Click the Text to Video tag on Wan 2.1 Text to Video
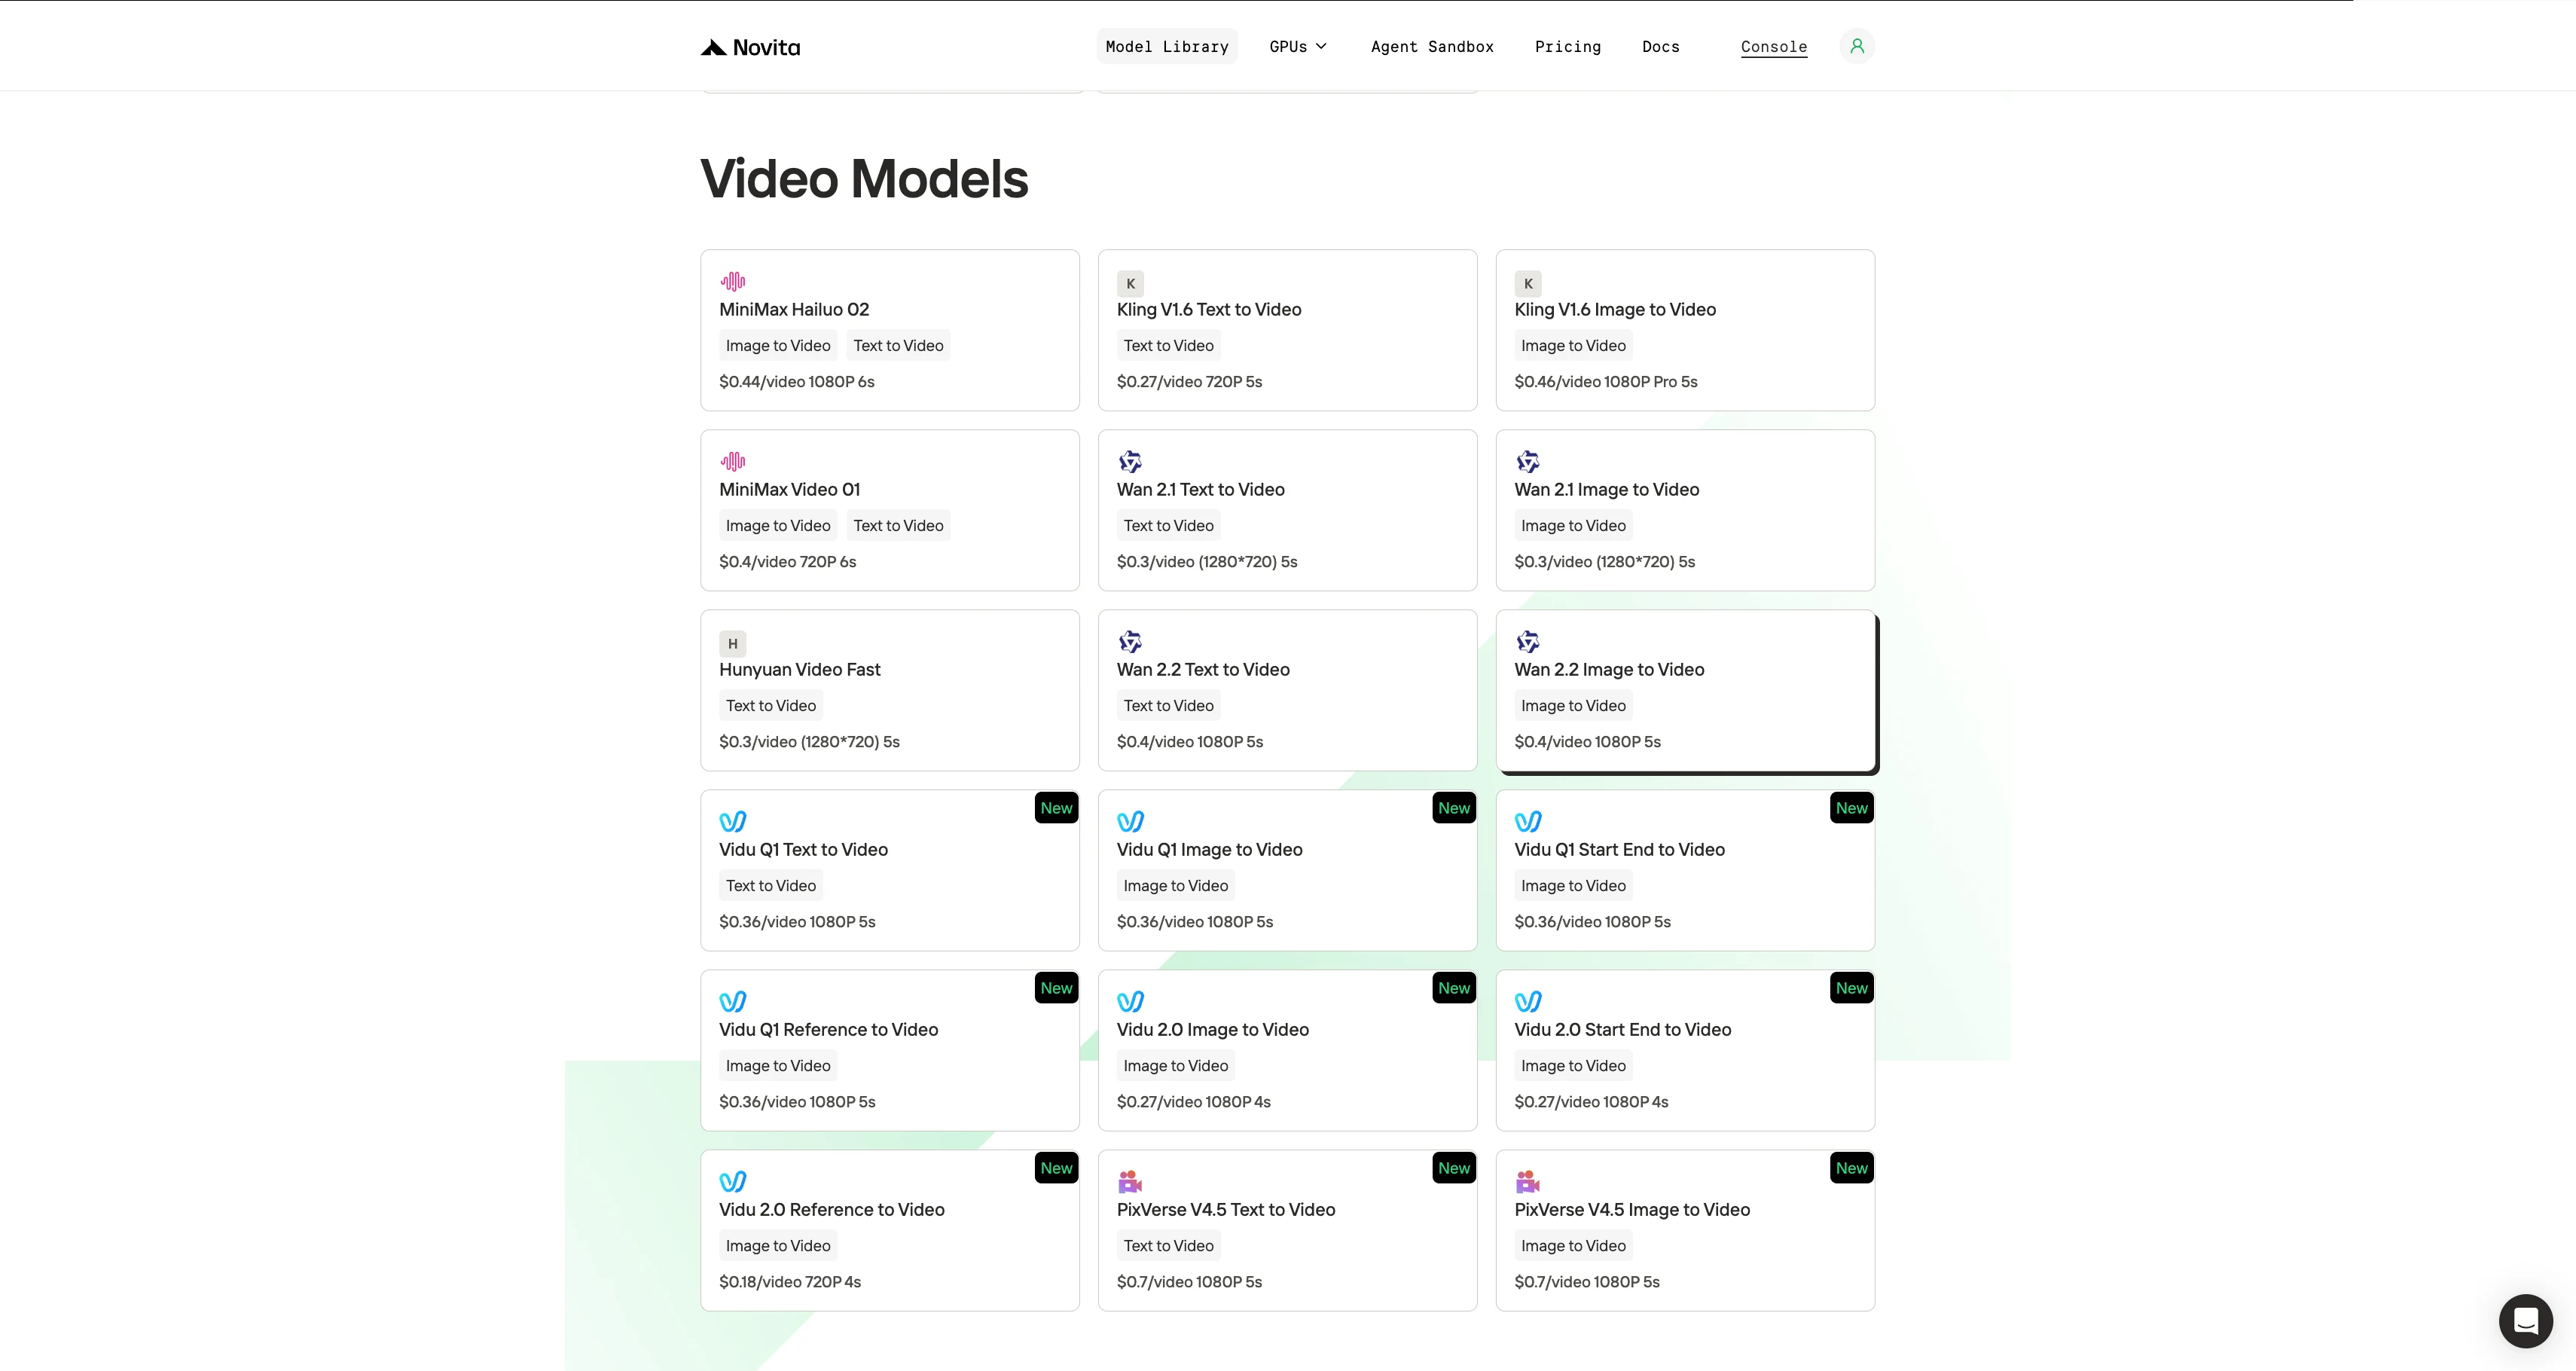The image size is (2576, 1371). tap(1168, 525)
